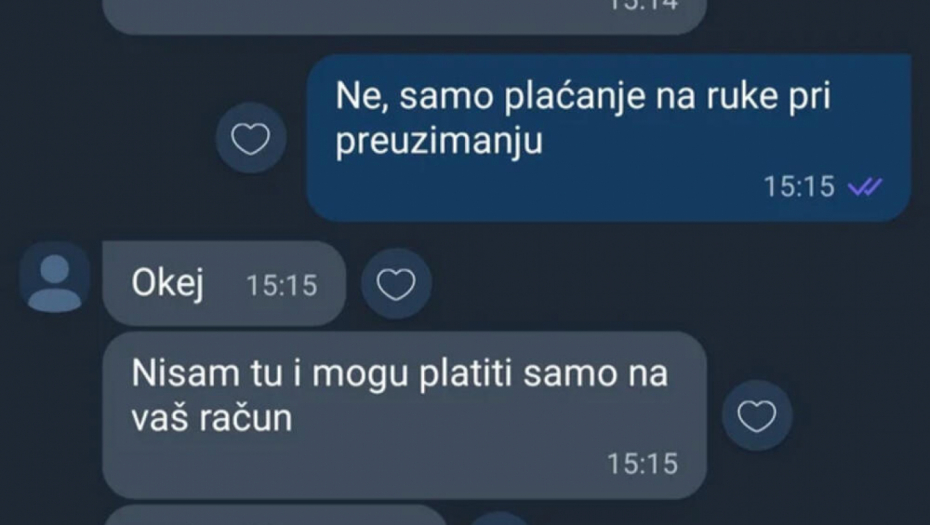Screen dimensions: 930x525
Task: Tap the partially visible heart at the bottom
Action: (499, 519)
